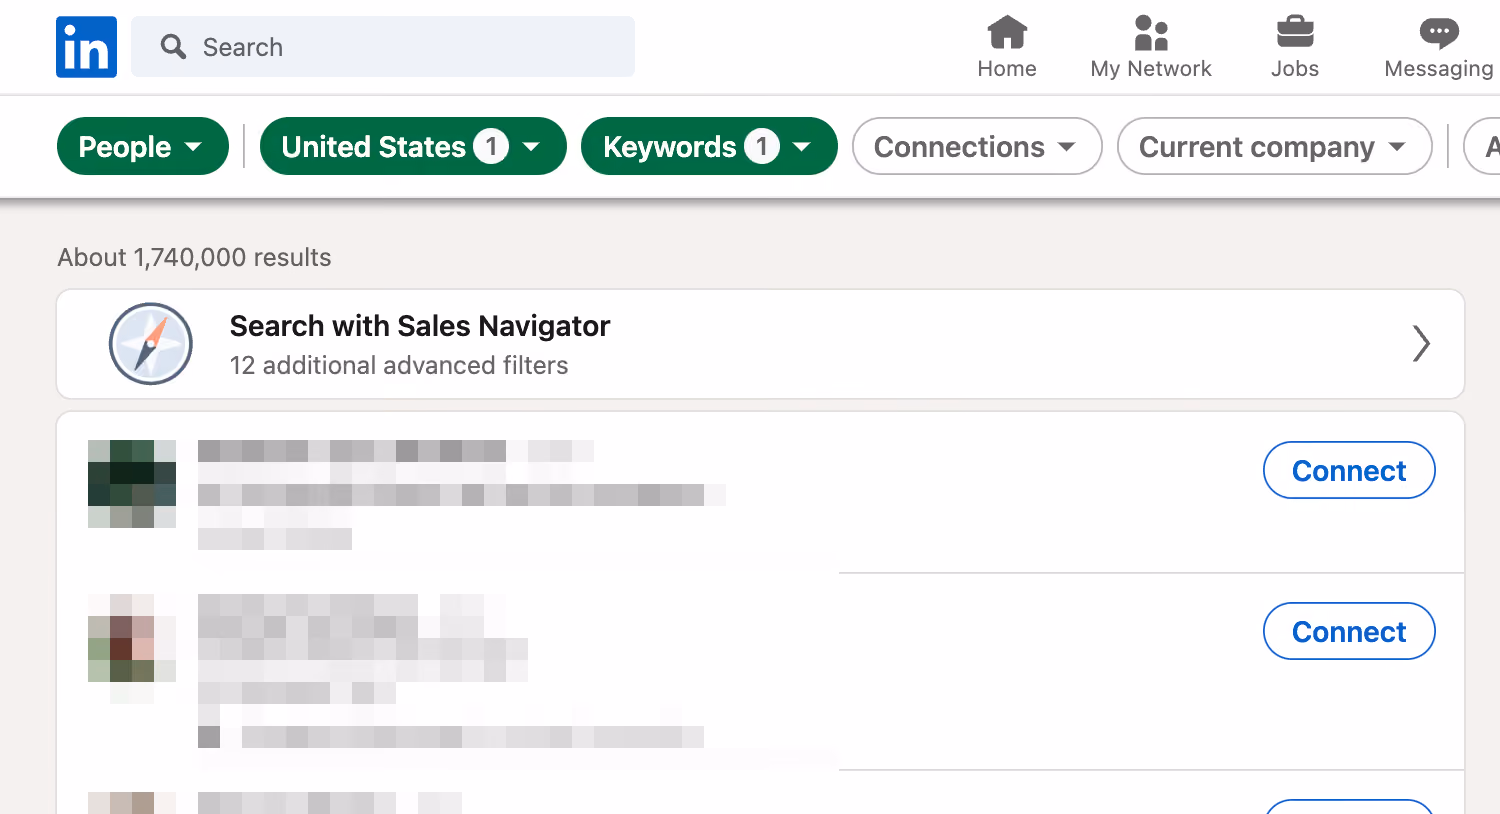Open the LinkedIn logo home link
The width and height of the screenshot is (1500, 814).
pyautogui.click(x=86, y=47)
